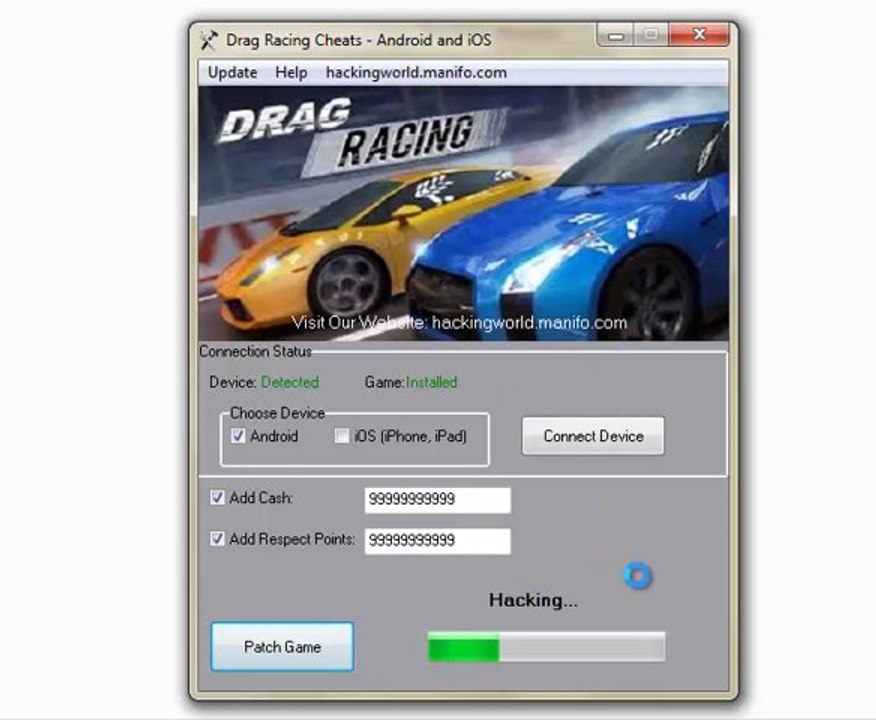This screenshot has width=876, height=720.
Task: Click the green 'Detected' device status
Action: (290, 382)
